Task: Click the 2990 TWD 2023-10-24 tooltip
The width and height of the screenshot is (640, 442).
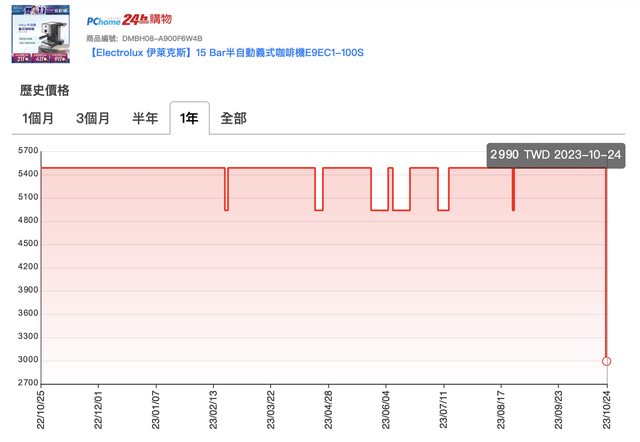Action: (x=556, y=155)
